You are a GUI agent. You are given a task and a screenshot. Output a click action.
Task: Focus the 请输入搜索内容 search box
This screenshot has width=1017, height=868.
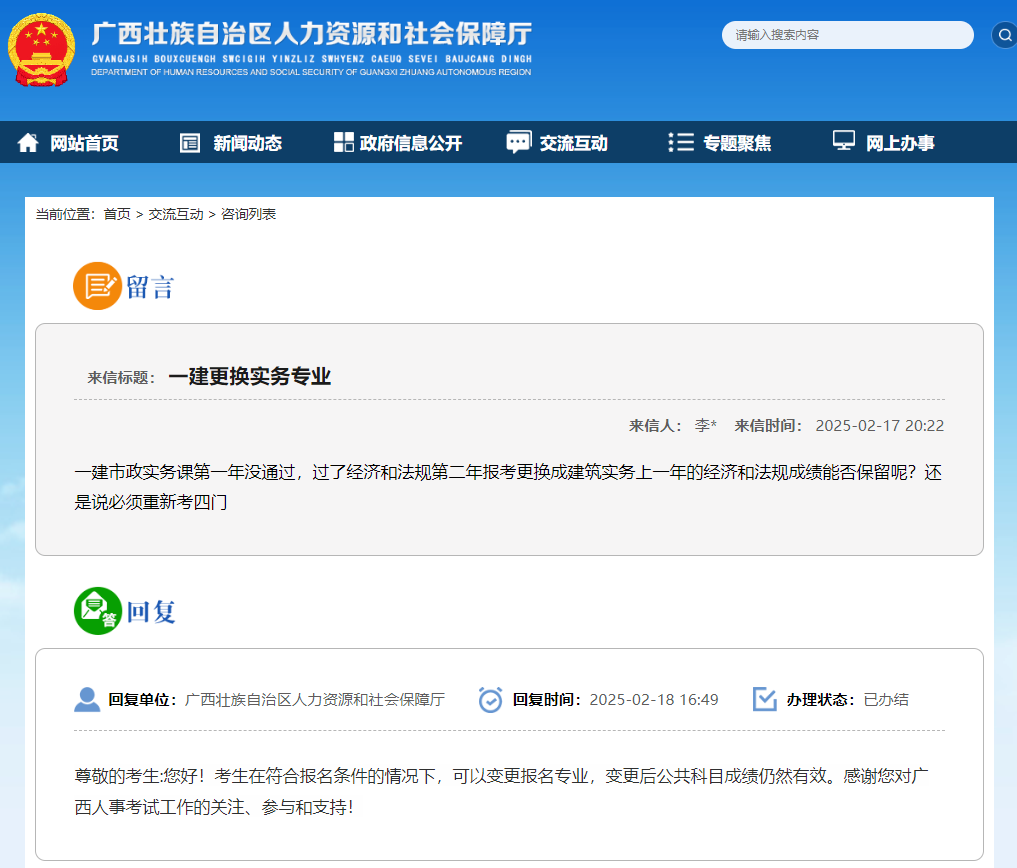[x=848, y=35]
